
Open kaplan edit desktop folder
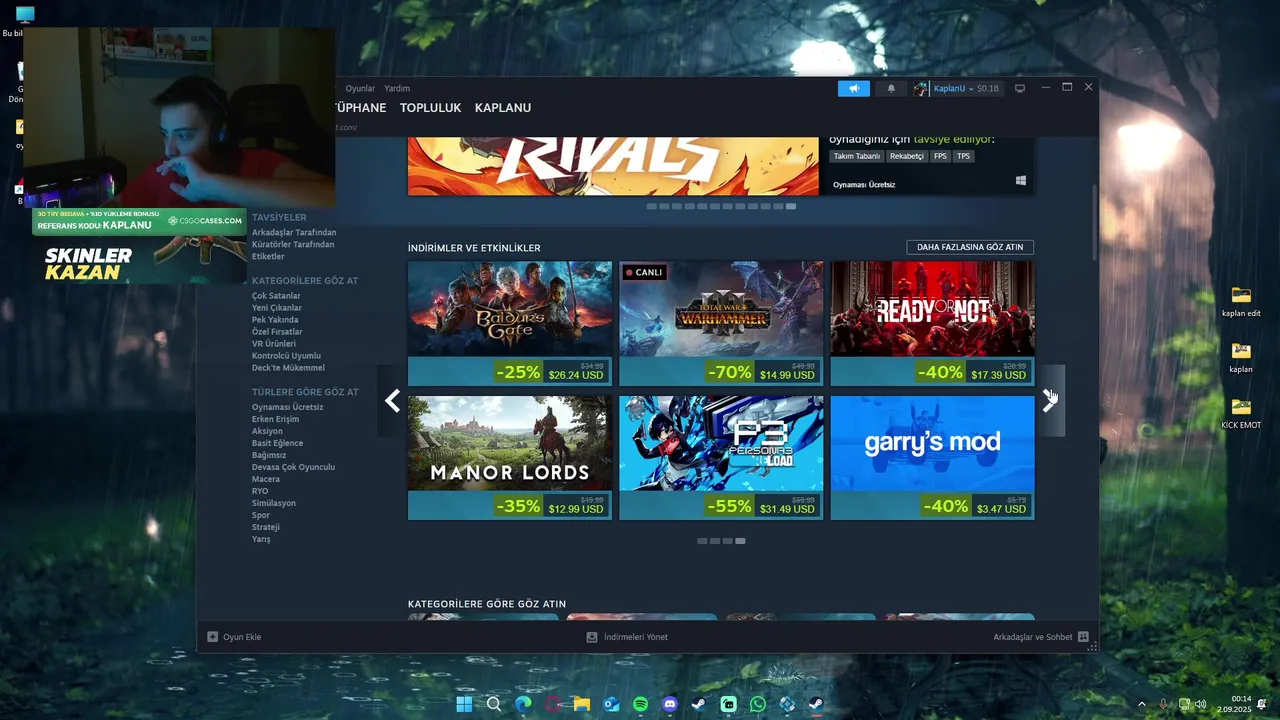(x=1241, y=302)
